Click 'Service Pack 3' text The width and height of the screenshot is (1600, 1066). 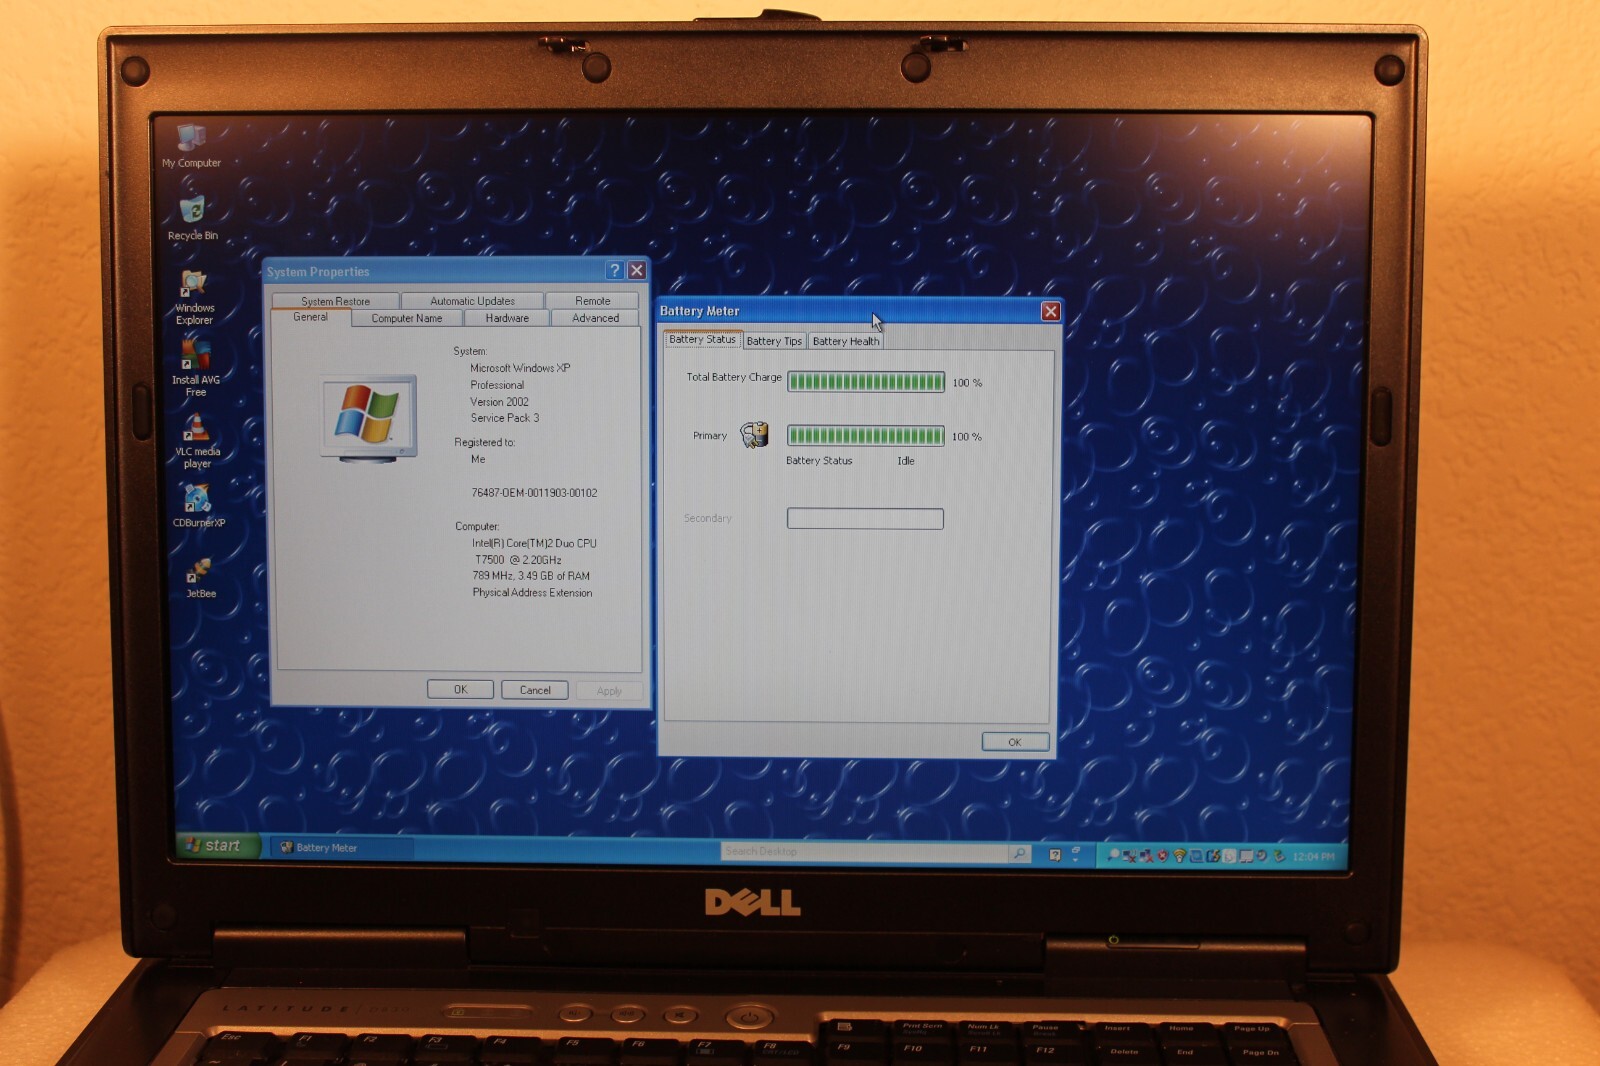coord(505,418)
